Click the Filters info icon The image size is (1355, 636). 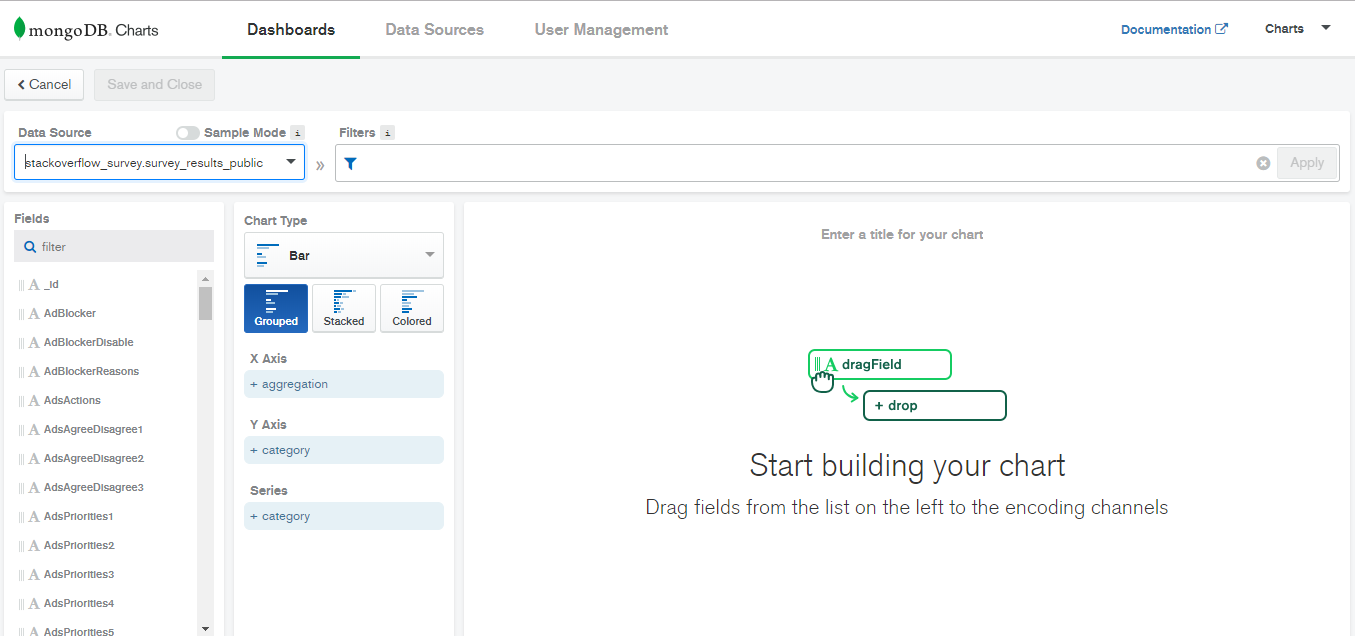pyautogui.click(x=387, y=132)
